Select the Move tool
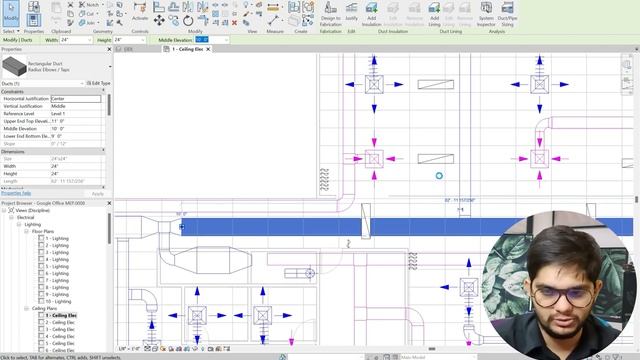The image size is (640, 360). pyautogui.click(x=159, y=20)
